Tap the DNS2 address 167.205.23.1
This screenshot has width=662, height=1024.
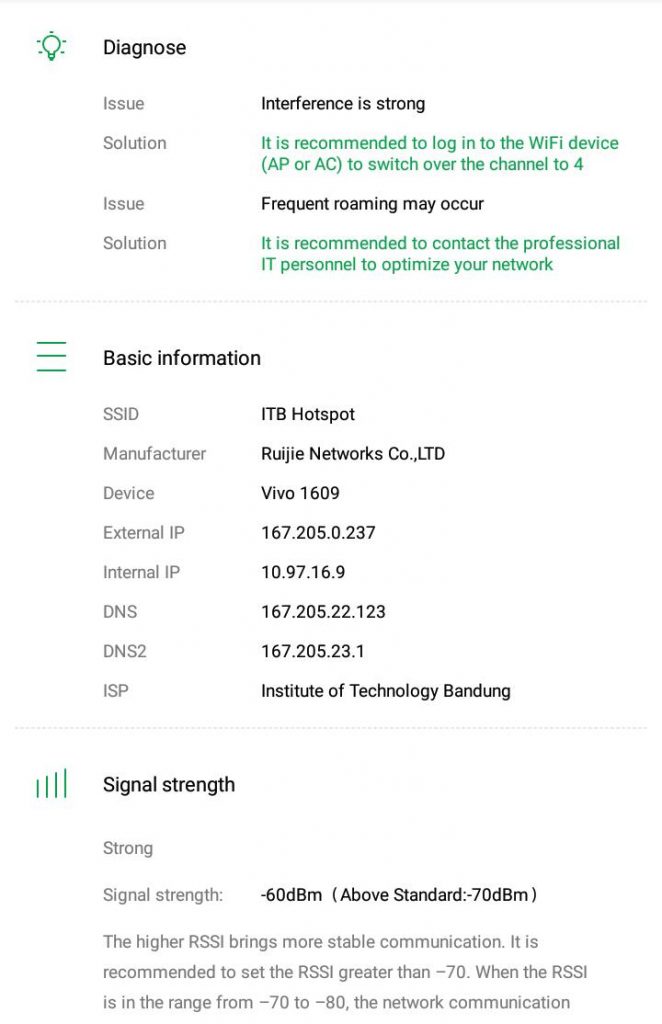click(312, 651)
